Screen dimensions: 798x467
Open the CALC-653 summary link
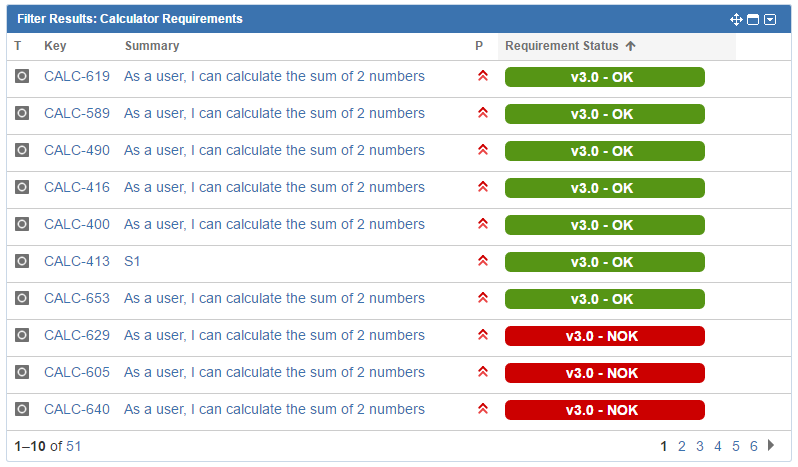pyautogui.click(x=274, y=299)
